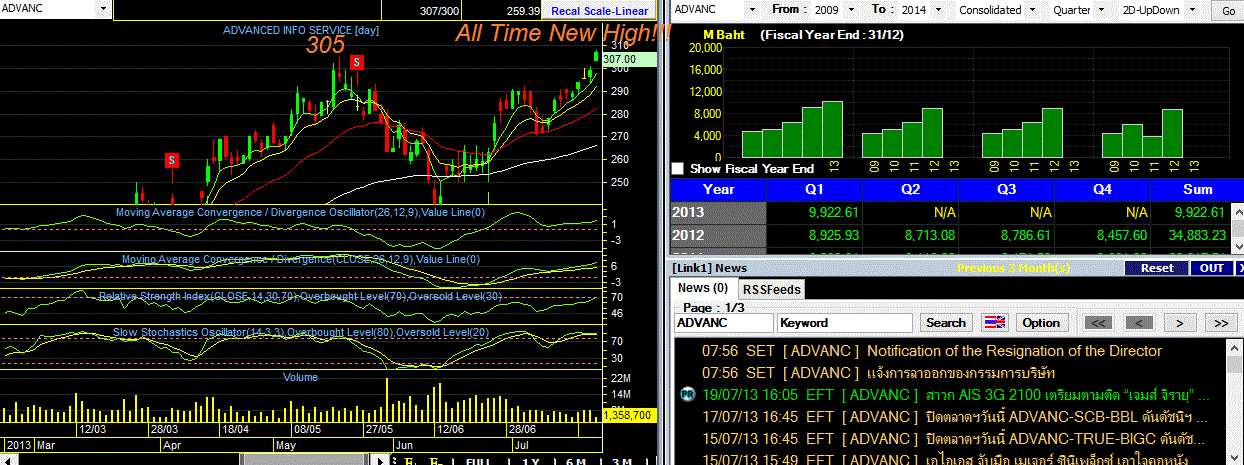Jump to last news page with >> button

click(1221, 322)
